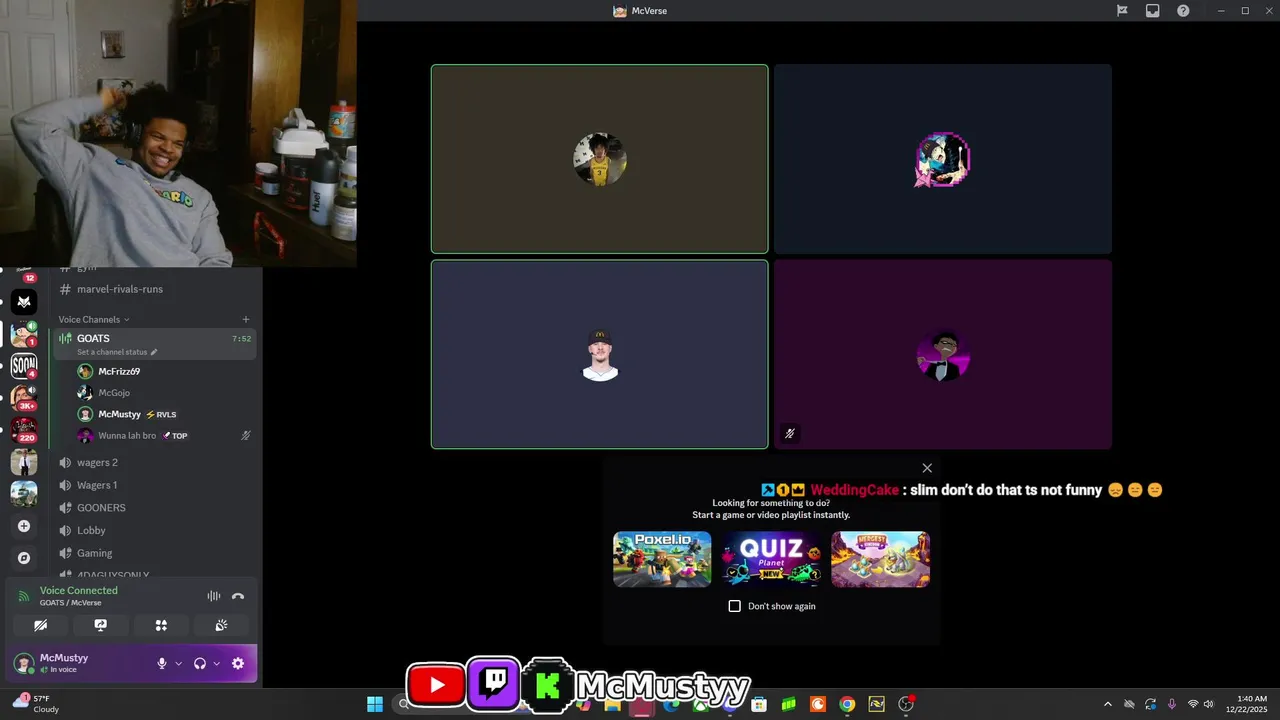Focus the muted suited-avatar call tile
This screenshot has height=720, width=1280.
943,355
